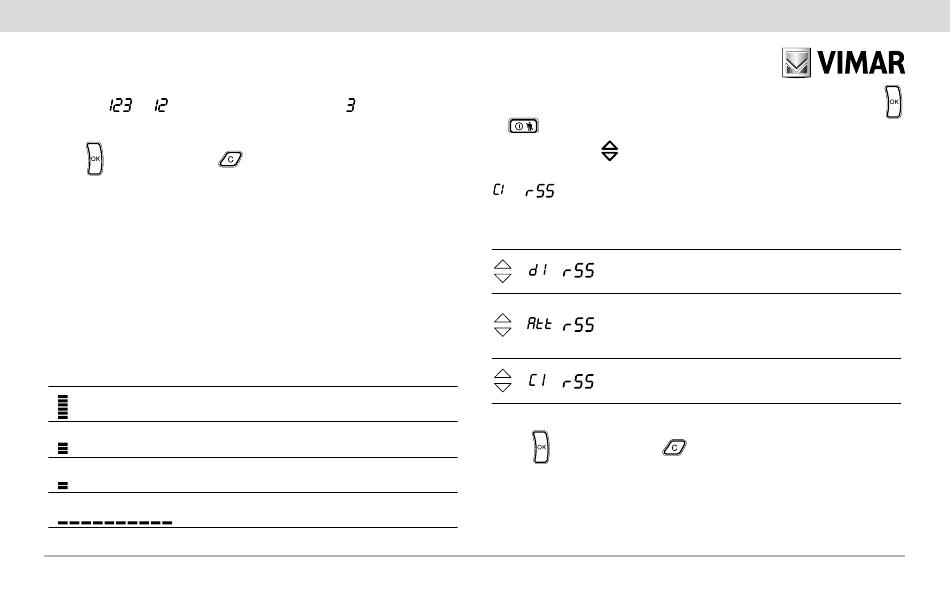The width and height of the screenshot is (950, 608).
Task: Click the CI rSS text above the table
Action: tap(523, 191)
